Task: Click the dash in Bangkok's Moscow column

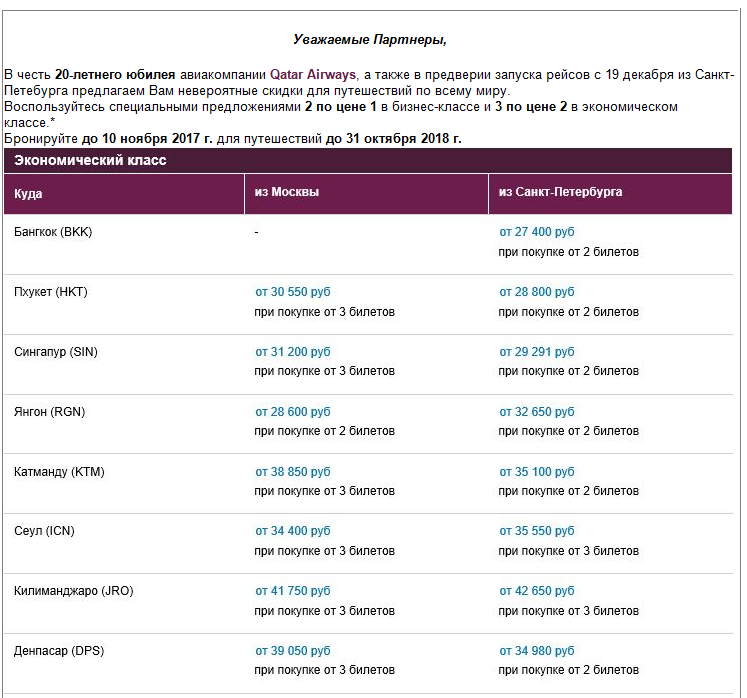Action: point(256,232)
